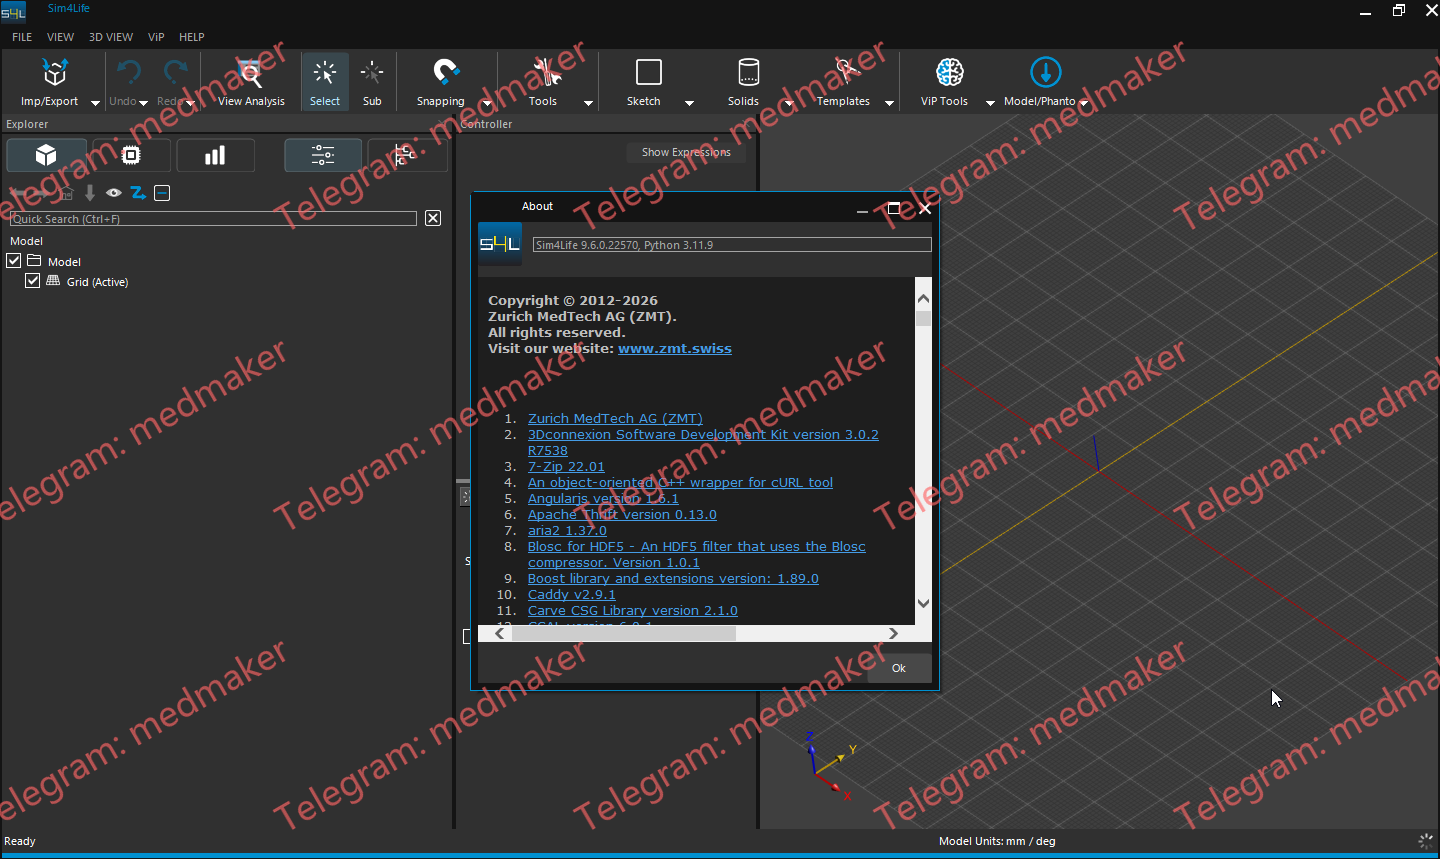Open the Undo history dropdown arrow
Viewport: 1440px width, 859px height.
point(143,103)
